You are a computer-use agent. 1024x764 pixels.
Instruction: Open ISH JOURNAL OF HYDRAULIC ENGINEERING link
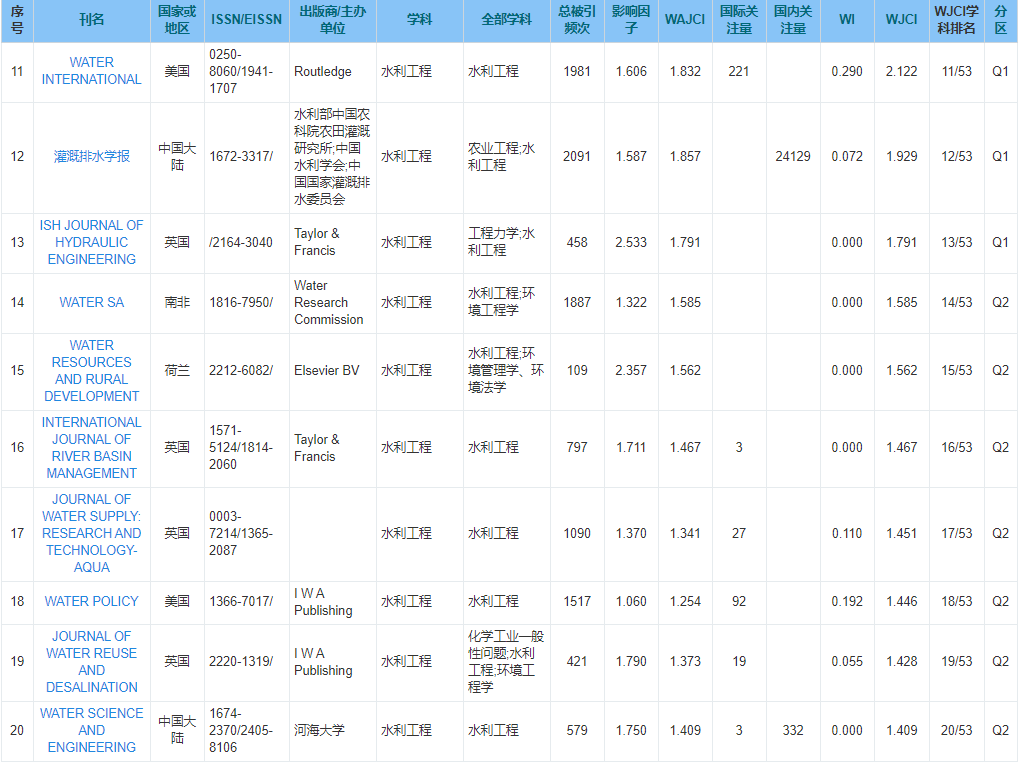coord(91,242)
